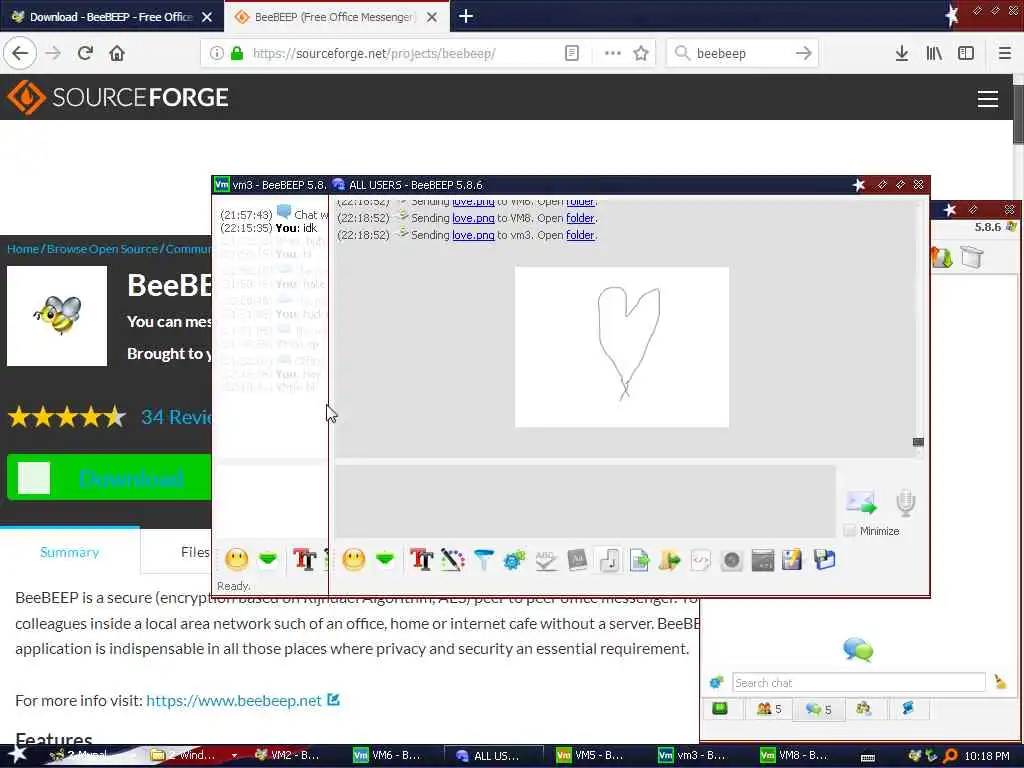Open the green home tab in BeeBEEP
1024x768 pixels.
[720, 709]
